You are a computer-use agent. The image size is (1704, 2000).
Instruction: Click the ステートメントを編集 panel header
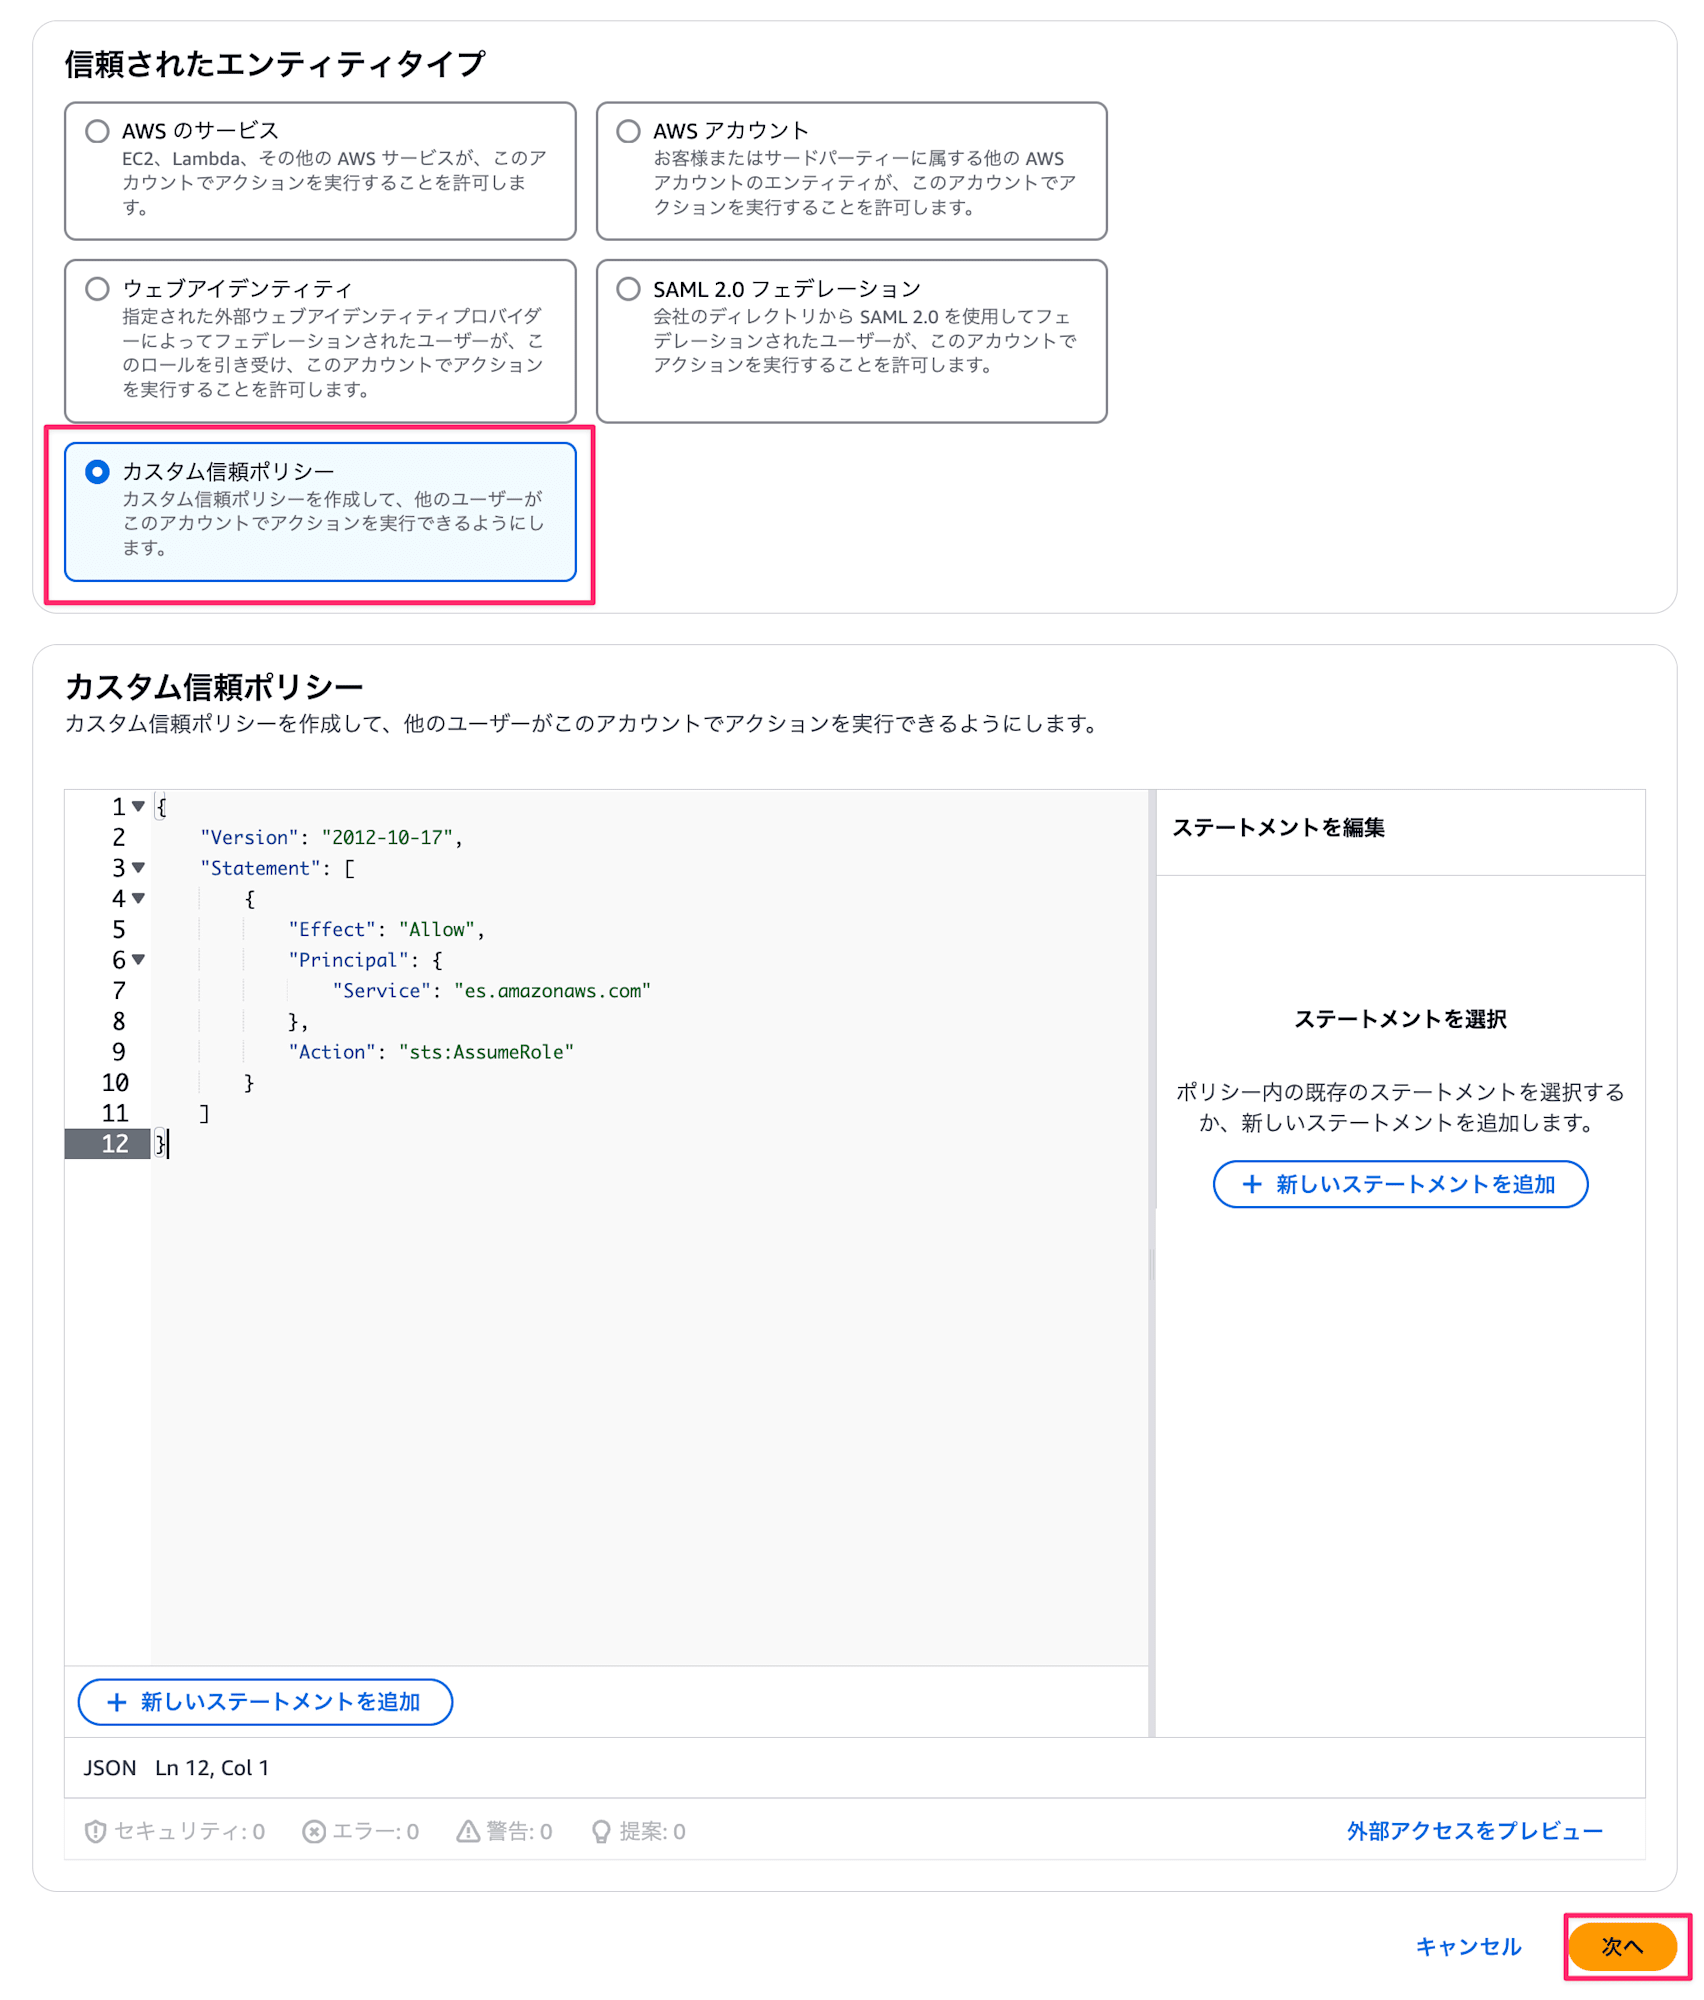coord(1278,828)
